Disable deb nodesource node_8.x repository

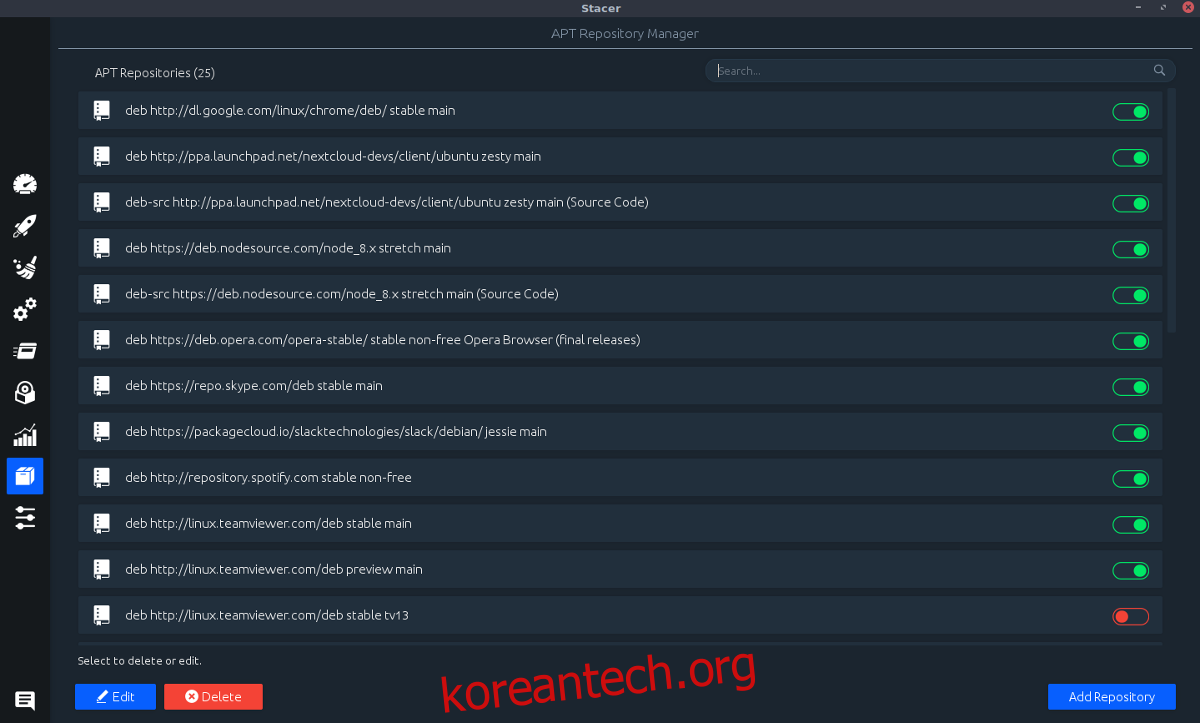click(1131, 250)
